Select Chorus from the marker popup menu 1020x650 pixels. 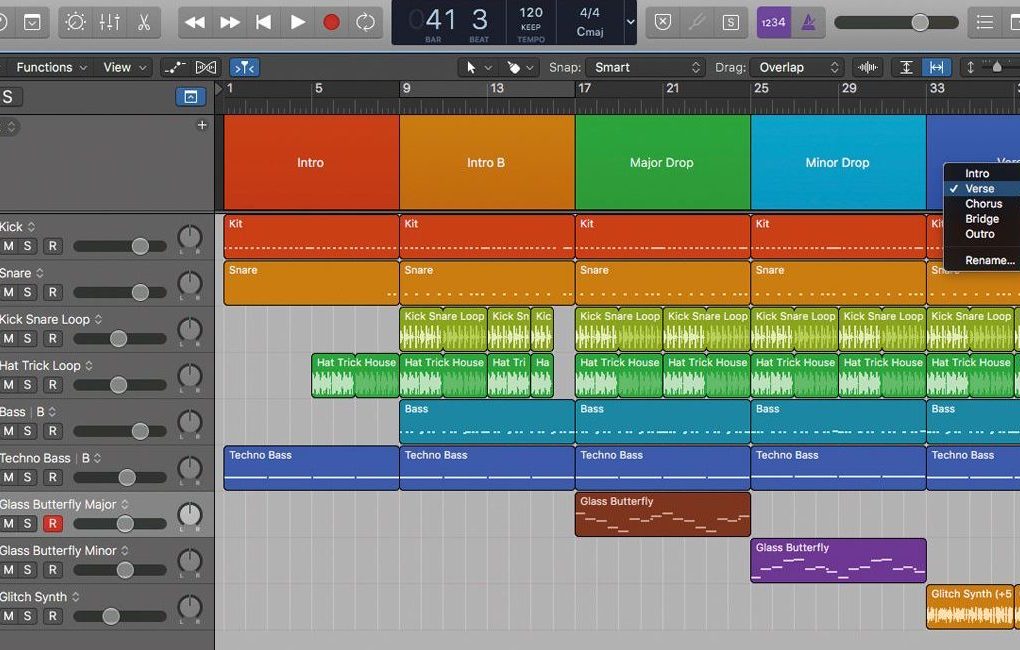(x=983, y=203)
